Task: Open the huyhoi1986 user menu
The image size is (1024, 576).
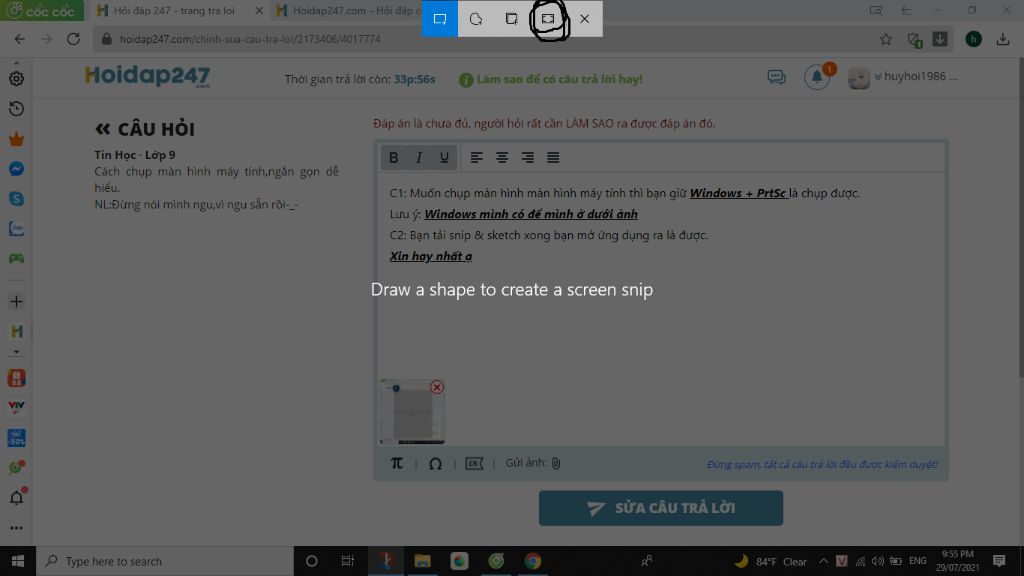Action: 903,77
